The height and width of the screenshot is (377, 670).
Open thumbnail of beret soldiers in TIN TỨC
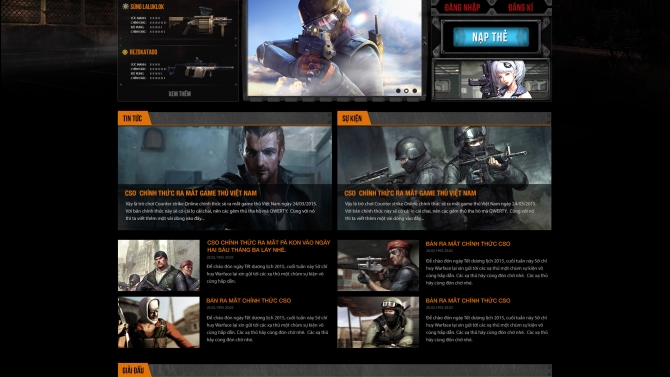pos(159,265)
